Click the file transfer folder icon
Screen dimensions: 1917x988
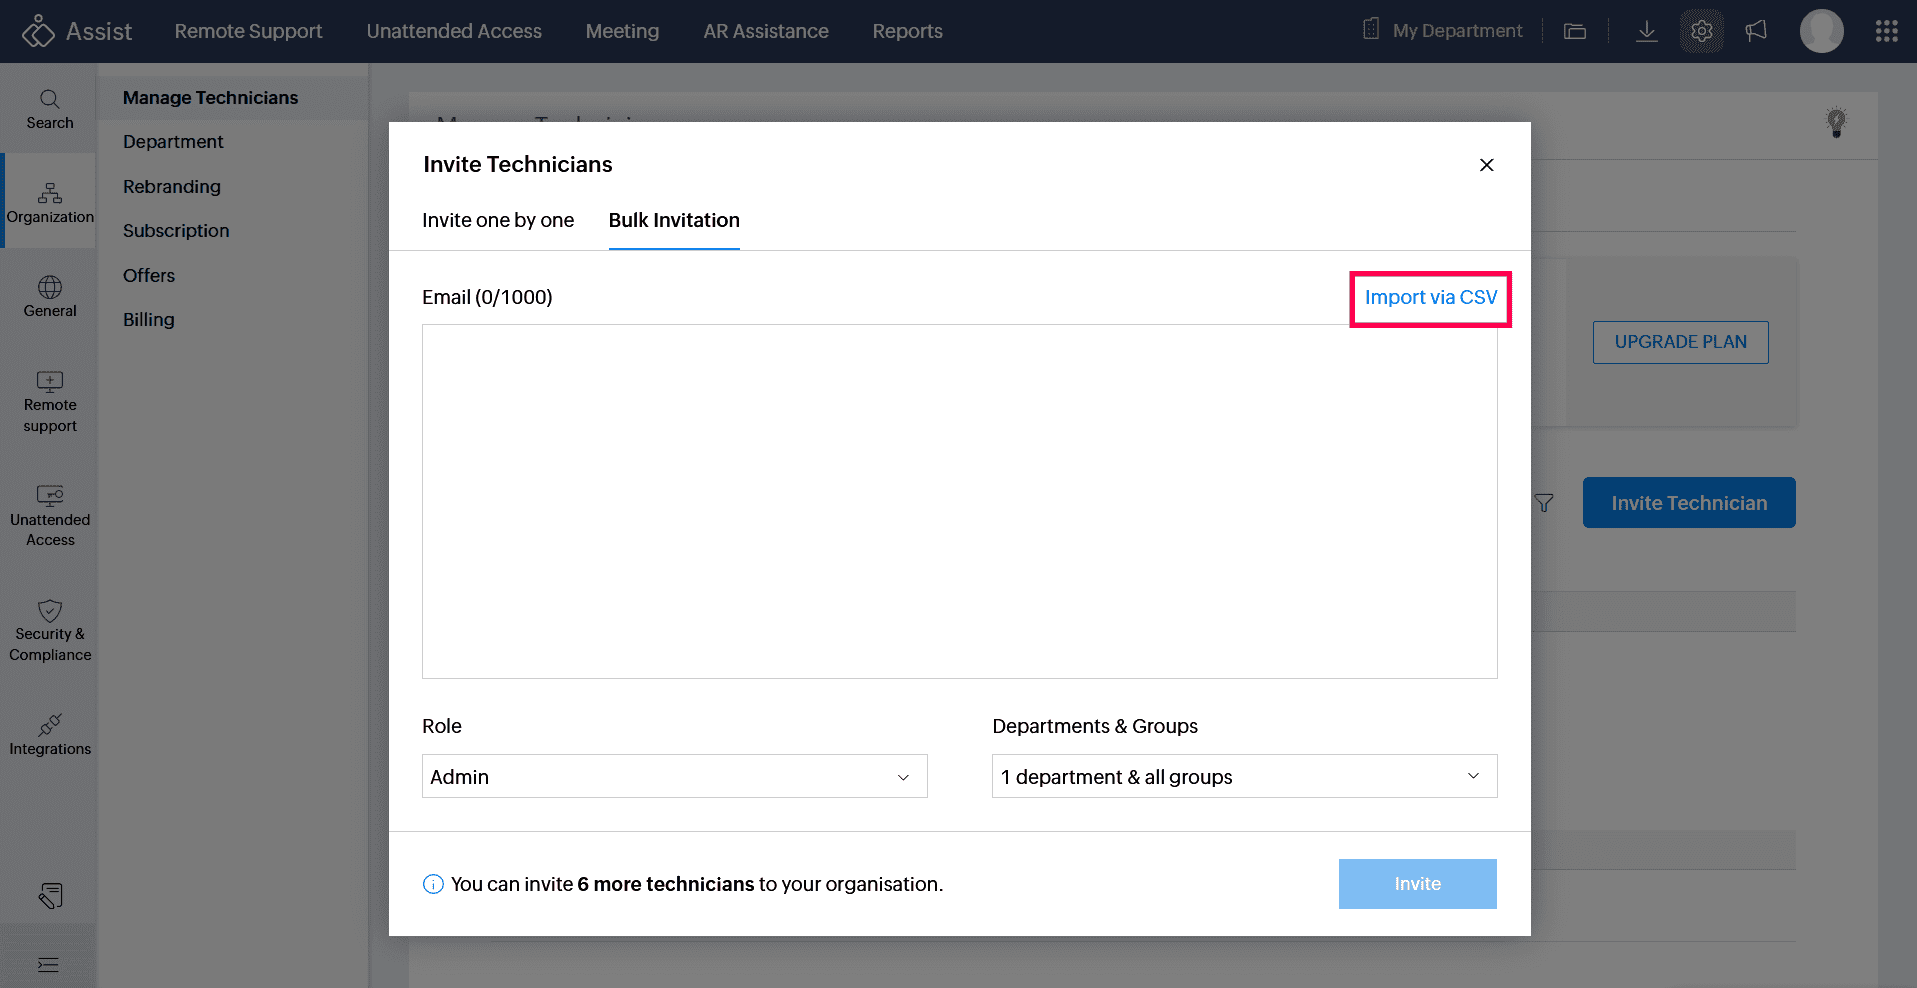(x=1575, y=32)
